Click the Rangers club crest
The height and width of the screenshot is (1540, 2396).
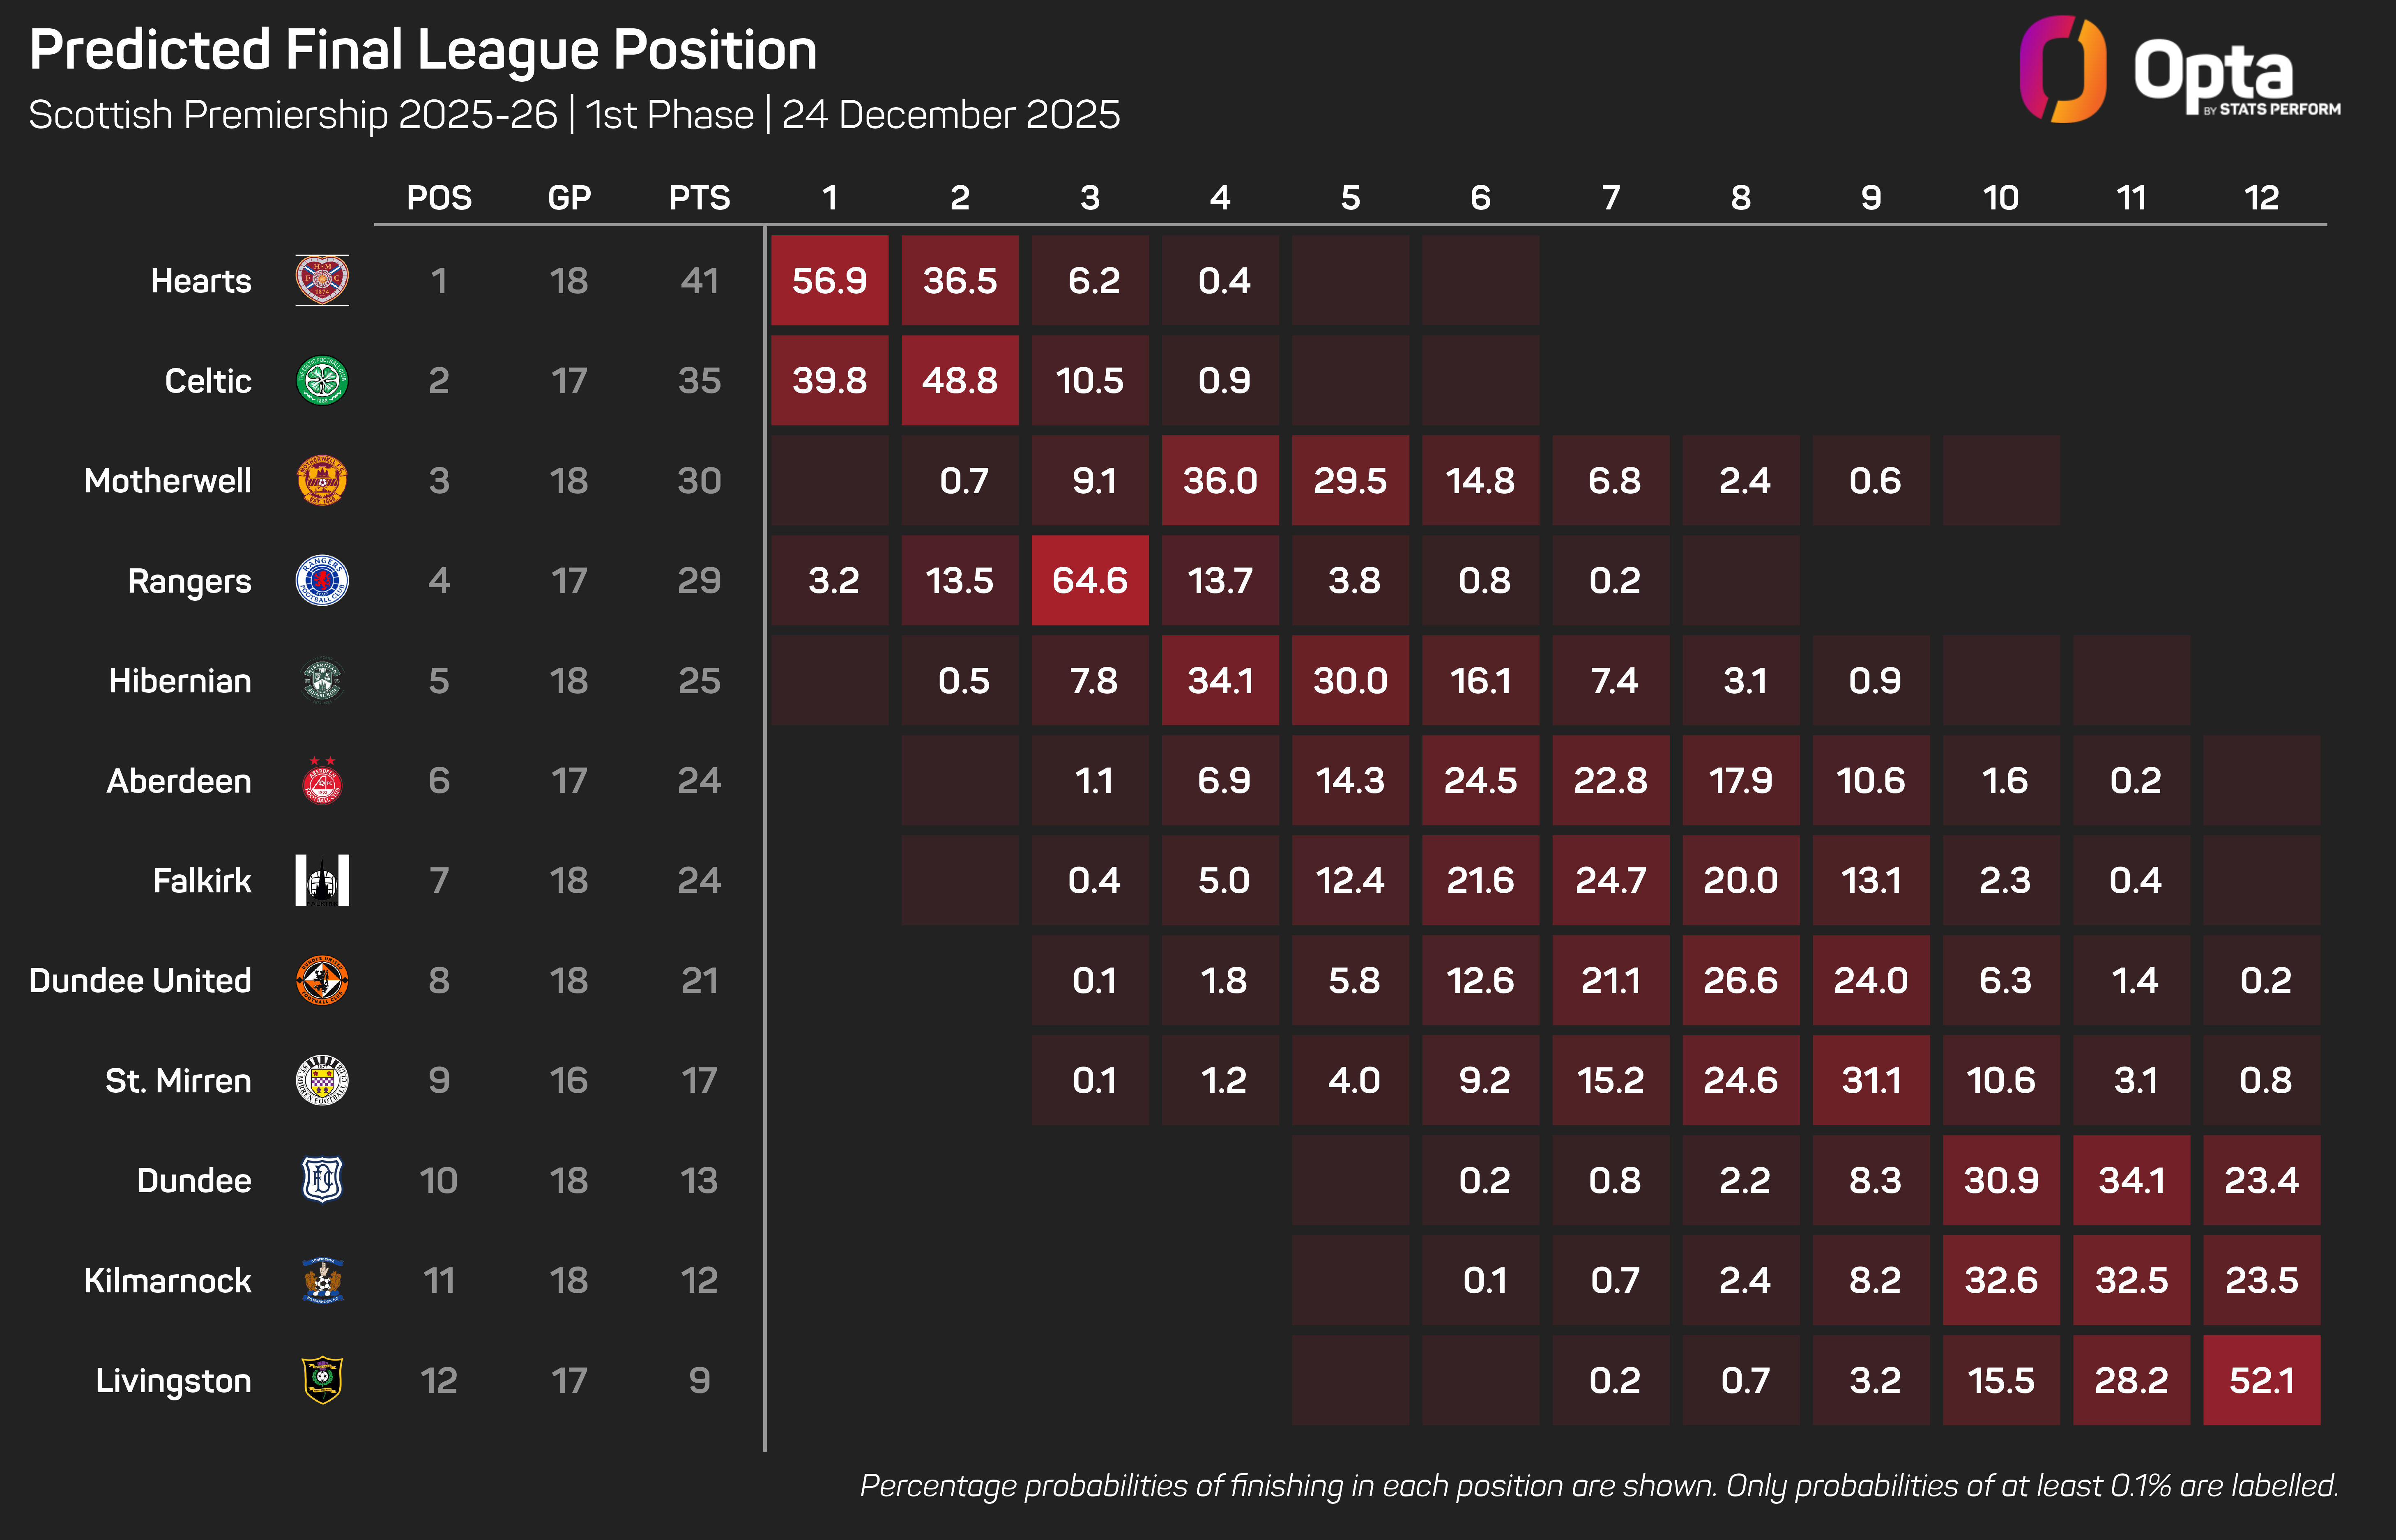pyautogui.click(x=322, y=580)
